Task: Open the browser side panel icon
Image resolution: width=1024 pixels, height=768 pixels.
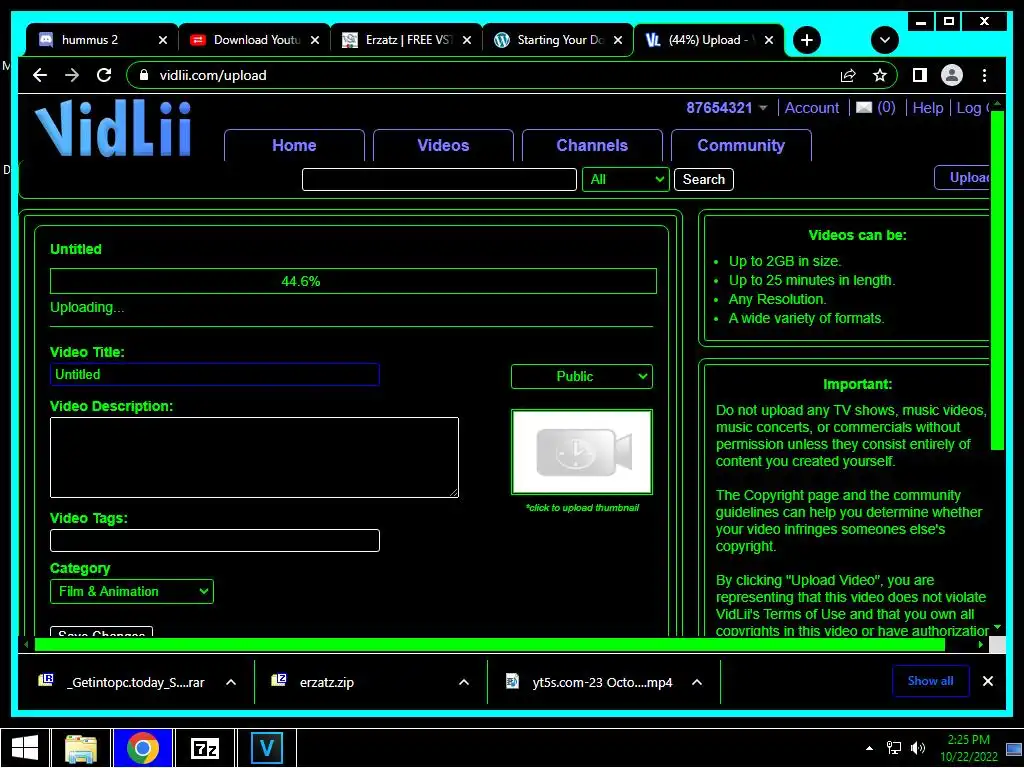Action: (x=920, y=75)
